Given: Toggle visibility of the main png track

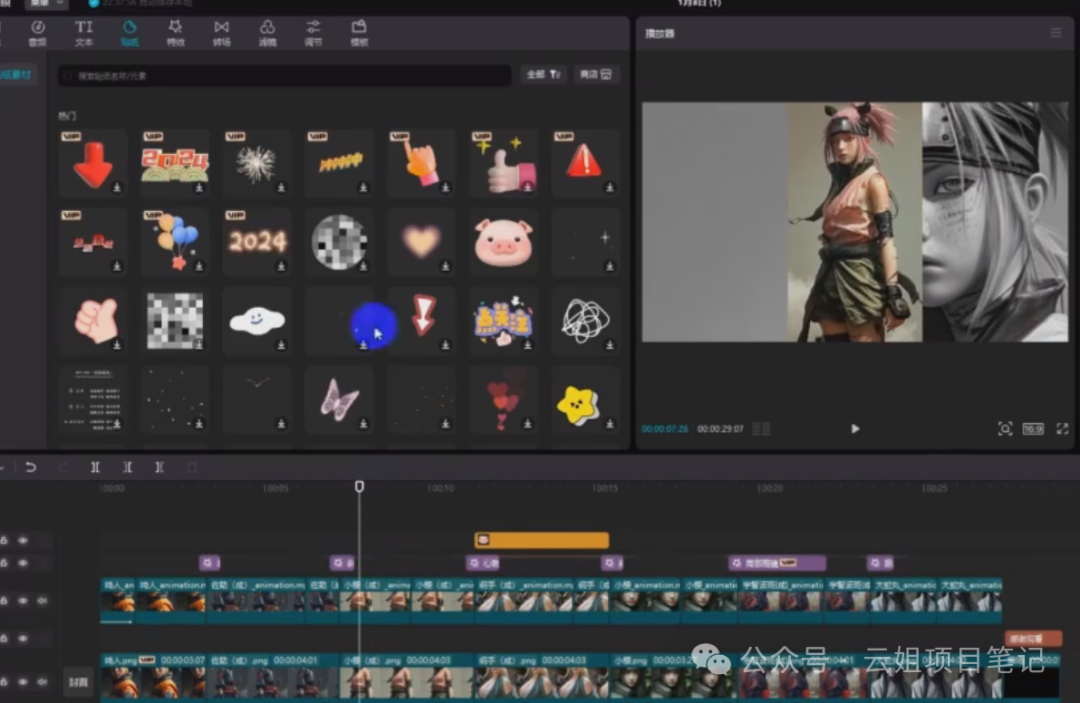Looking at the screenshot, I should [23, 681].
